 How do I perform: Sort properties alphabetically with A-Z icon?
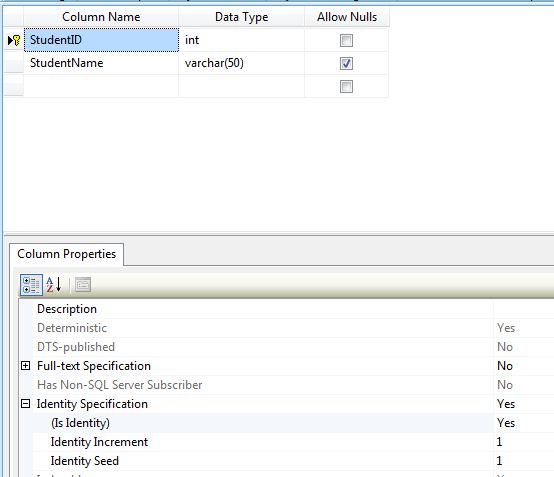click(x=54, y=285)
